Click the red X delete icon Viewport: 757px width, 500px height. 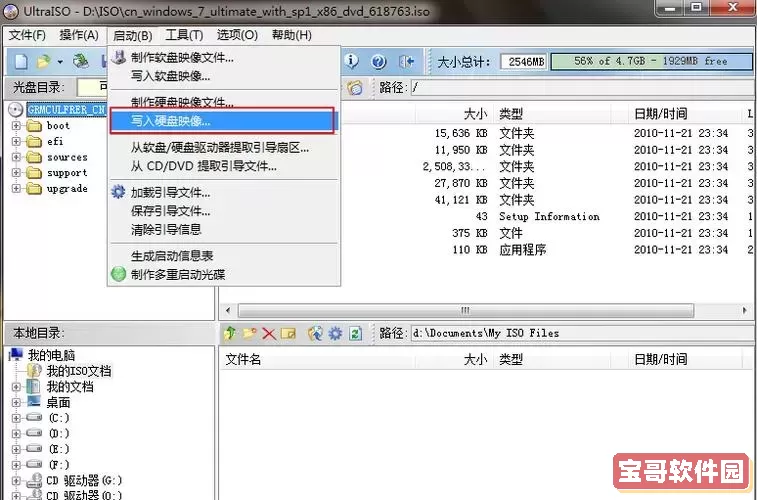pyautogui.click(x=268, y=333)
